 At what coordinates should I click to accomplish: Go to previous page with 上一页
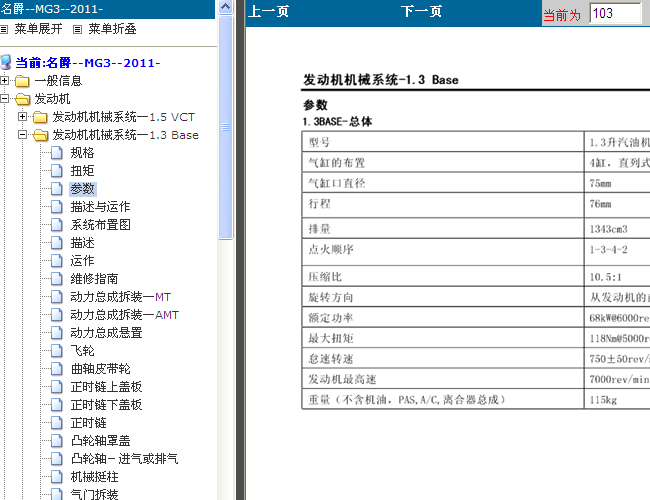point(268,11)
